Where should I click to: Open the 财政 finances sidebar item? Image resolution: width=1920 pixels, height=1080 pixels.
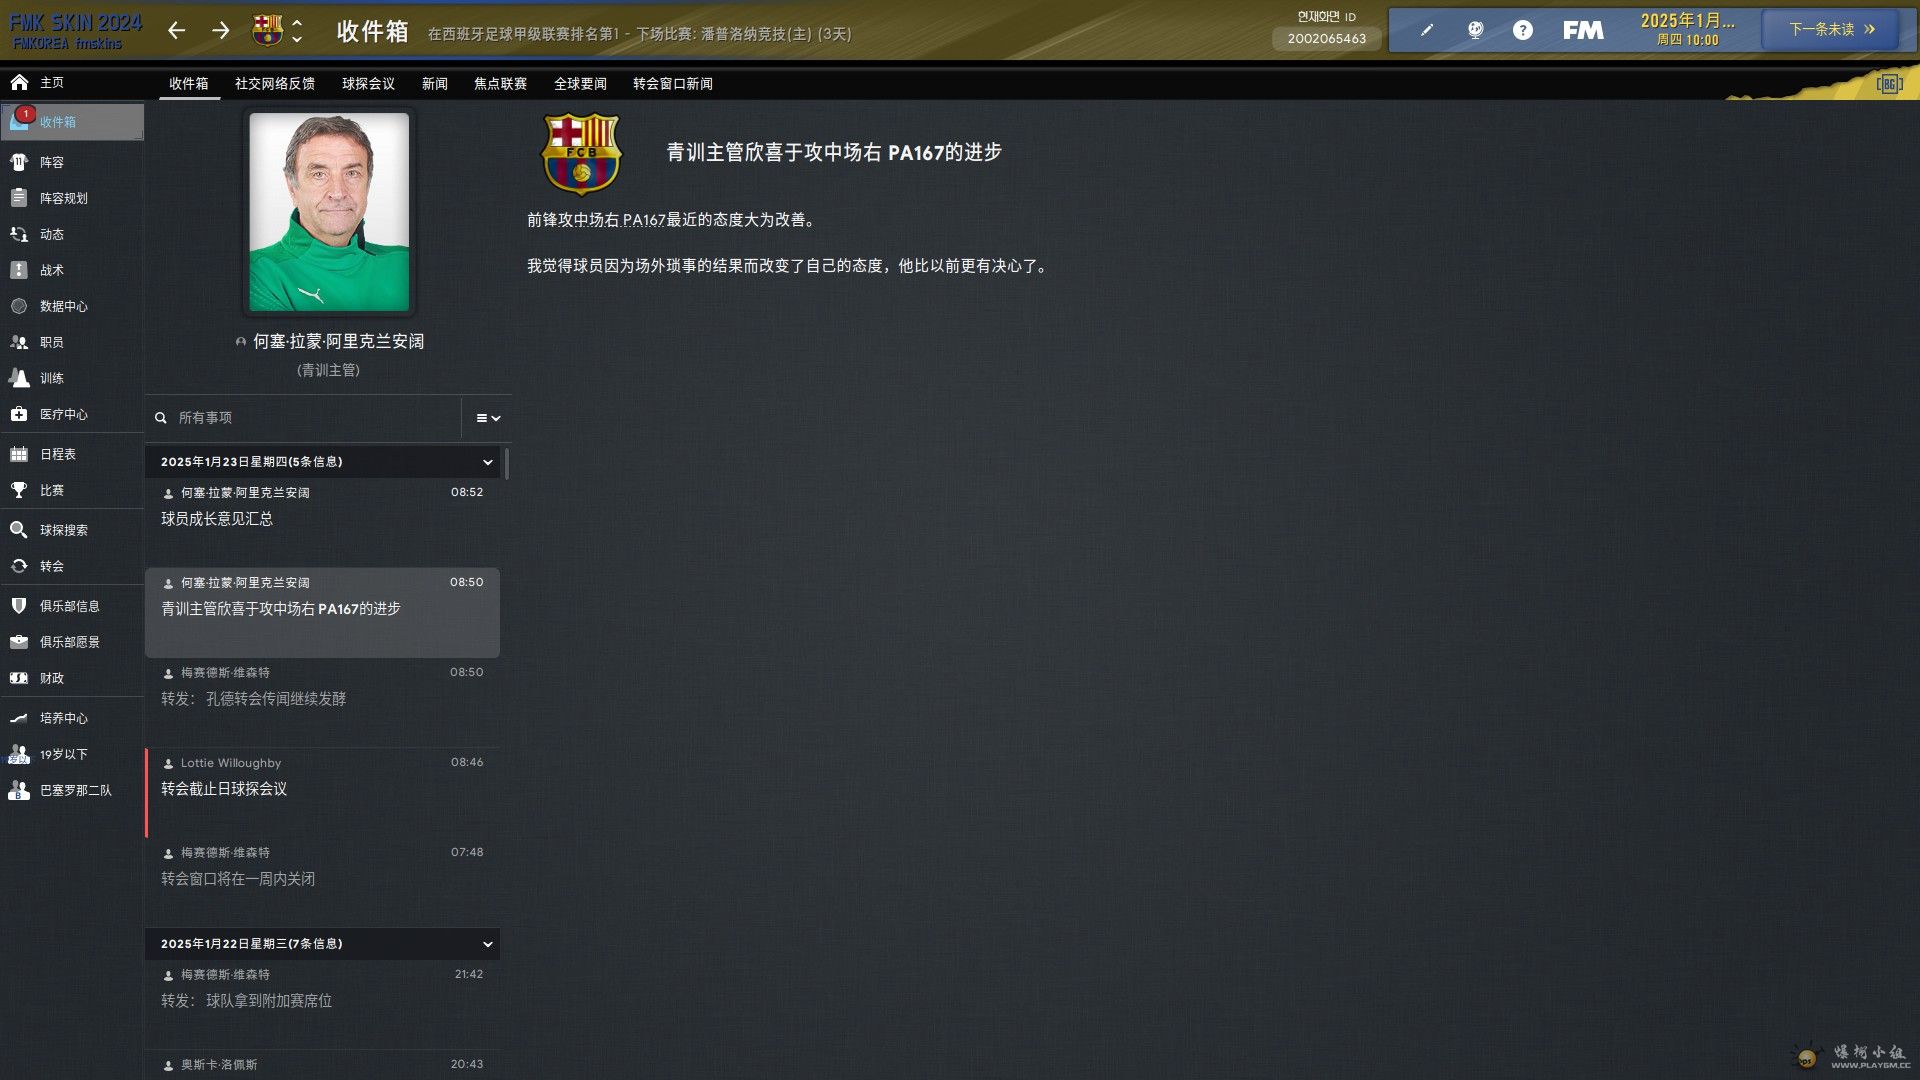pyautogui.click(x=51, y=678)
